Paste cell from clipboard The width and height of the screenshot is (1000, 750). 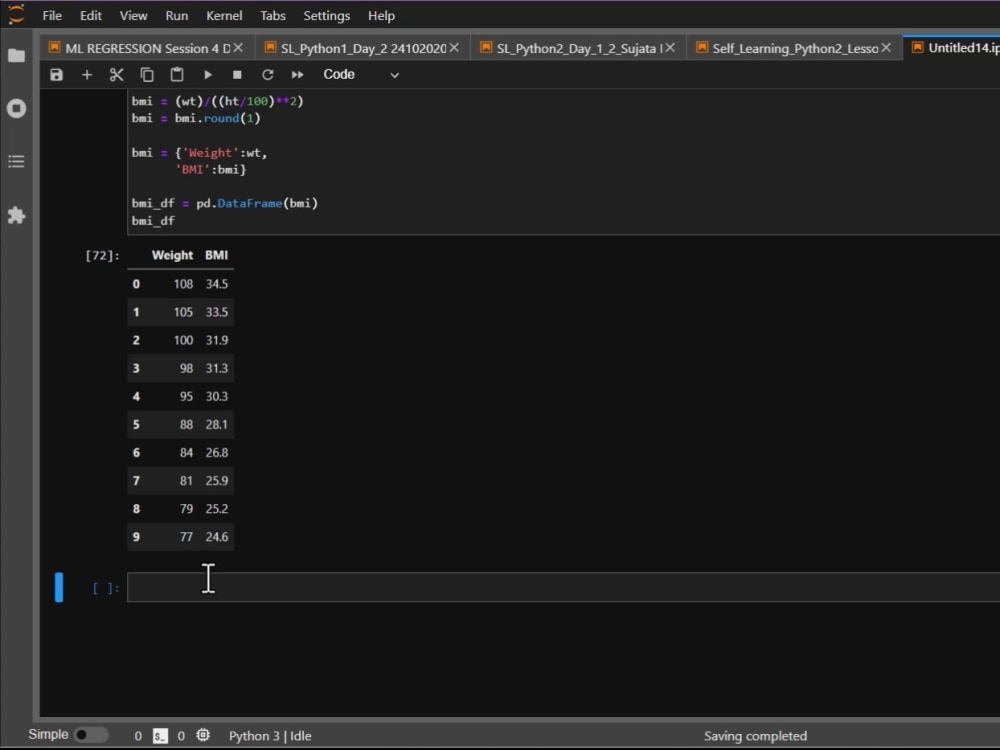pyautogui.click(x=177, y=75)
